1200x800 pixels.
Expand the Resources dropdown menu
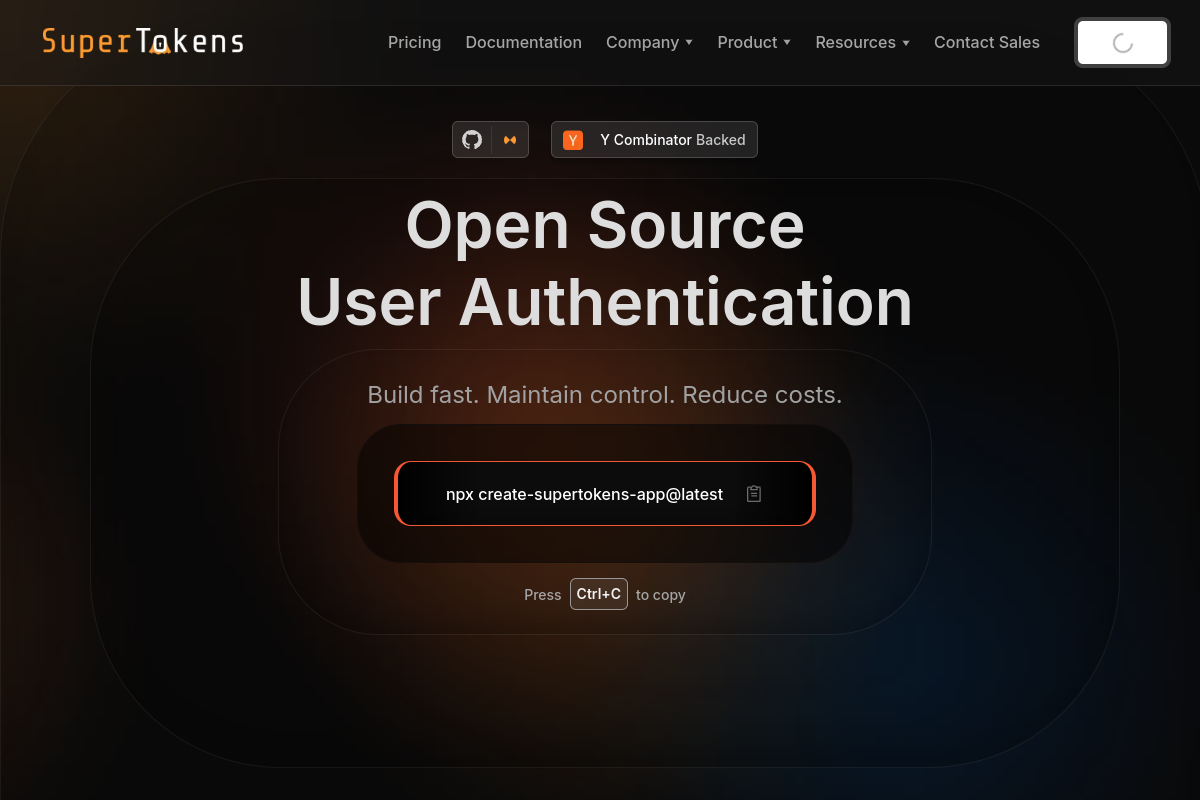(x=862, y=42)
